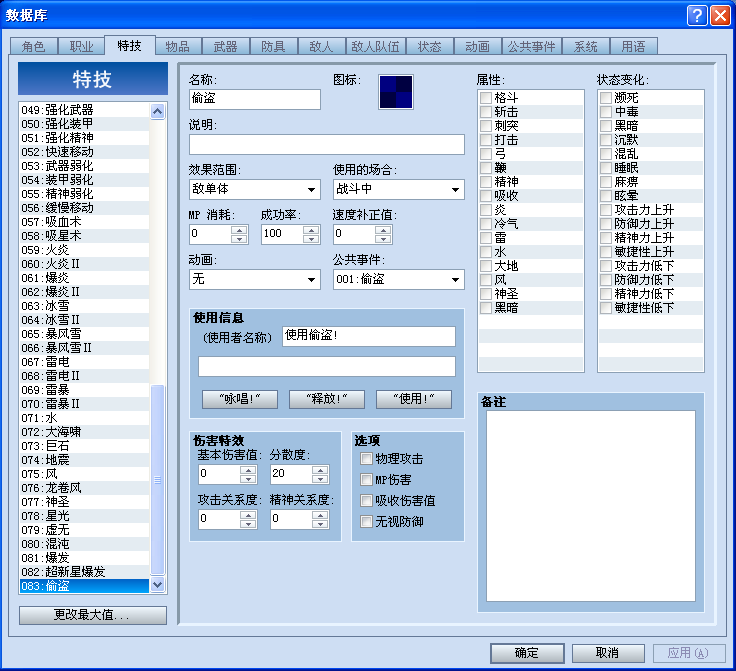The image size is (736, 671).
Task: Check the 神圣 attribute
Action: 486,294
